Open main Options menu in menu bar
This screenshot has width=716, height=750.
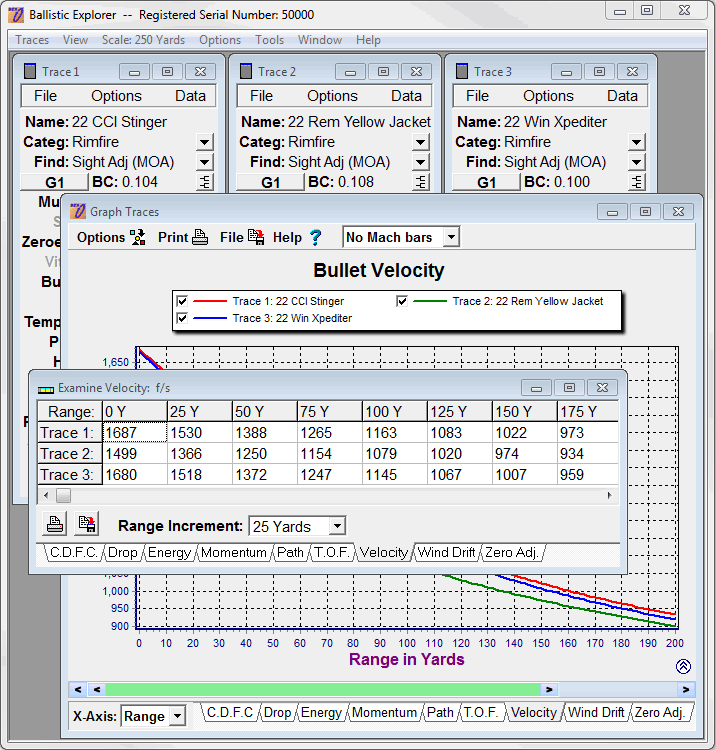(220, 40)
